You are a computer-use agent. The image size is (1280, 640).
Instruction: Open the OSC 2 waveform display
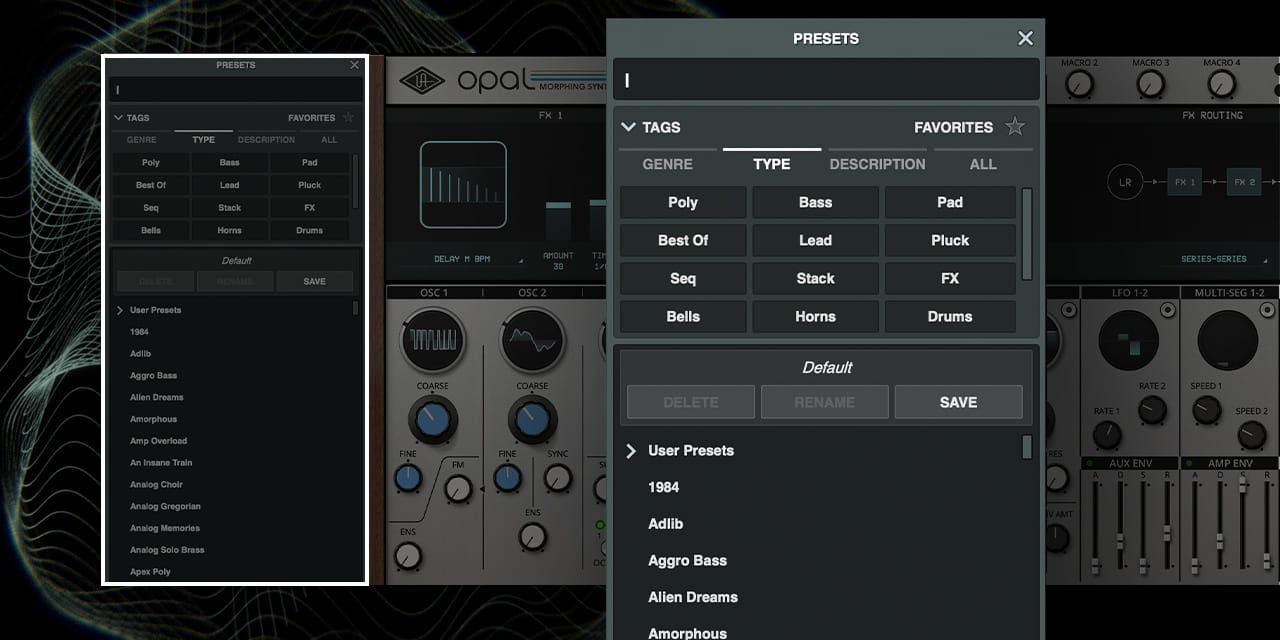point(532,339)
